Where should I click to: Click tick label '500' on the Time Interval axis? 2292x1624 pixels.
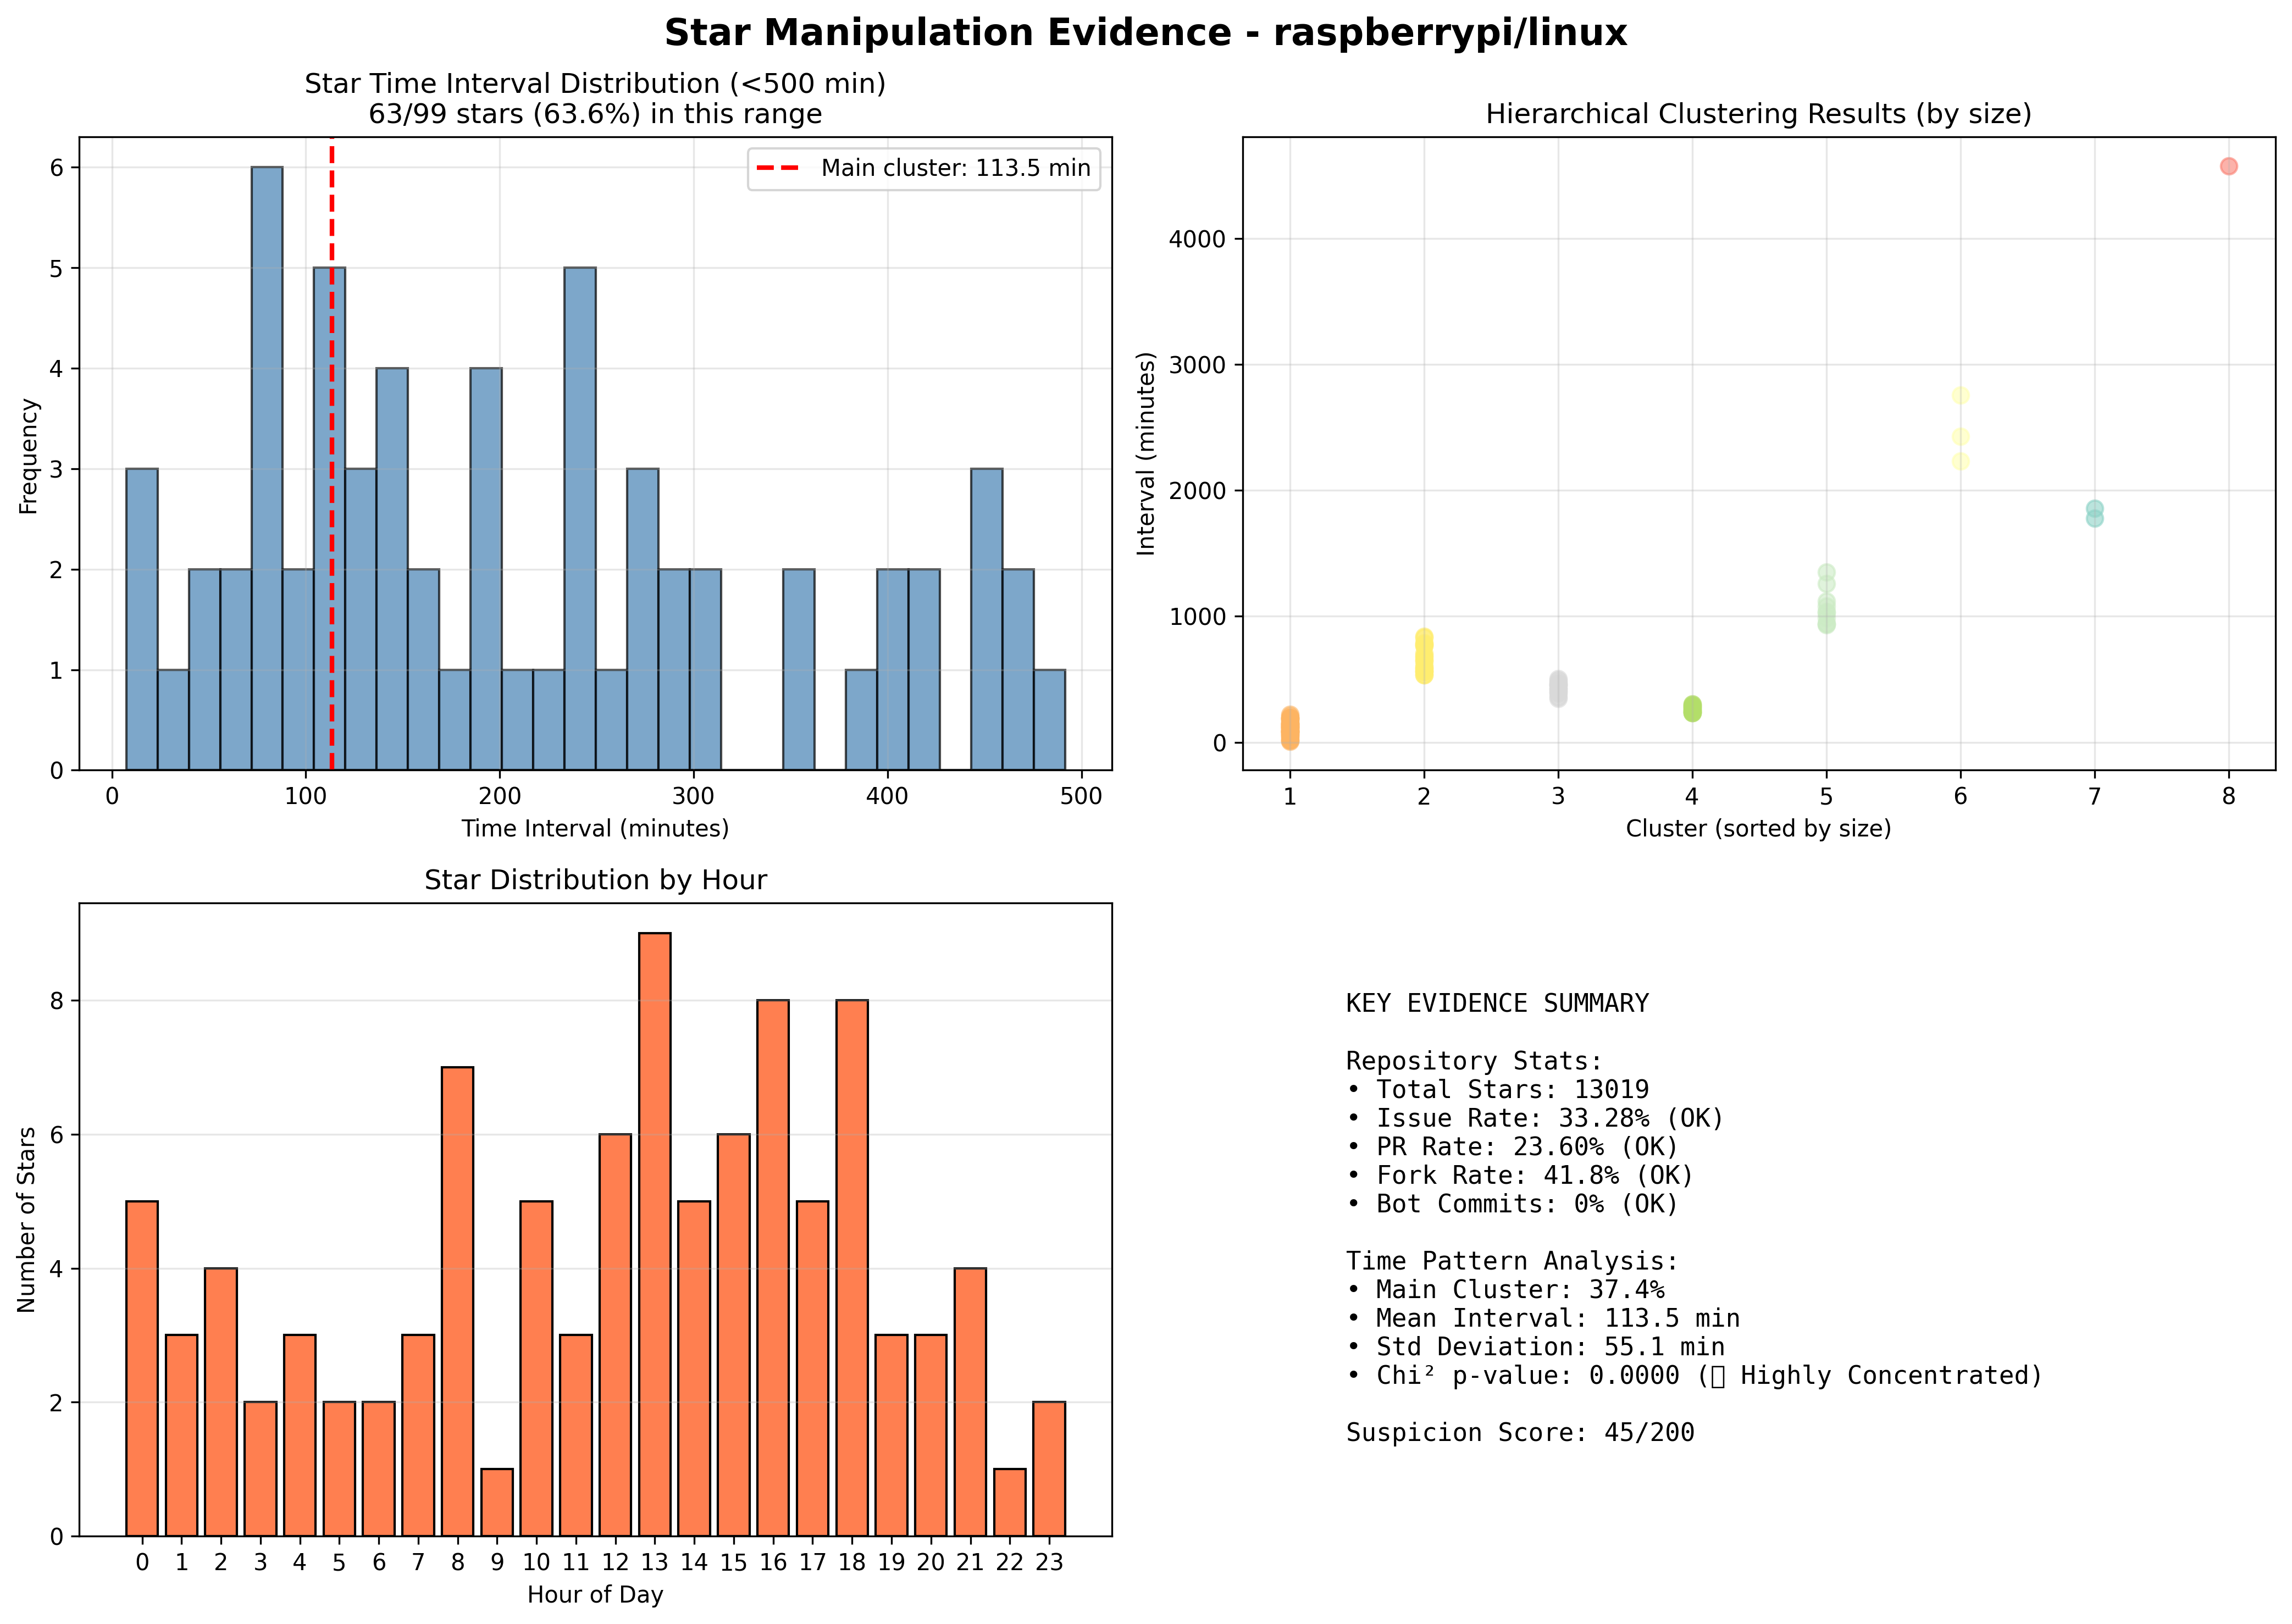tap(1081, 797)
